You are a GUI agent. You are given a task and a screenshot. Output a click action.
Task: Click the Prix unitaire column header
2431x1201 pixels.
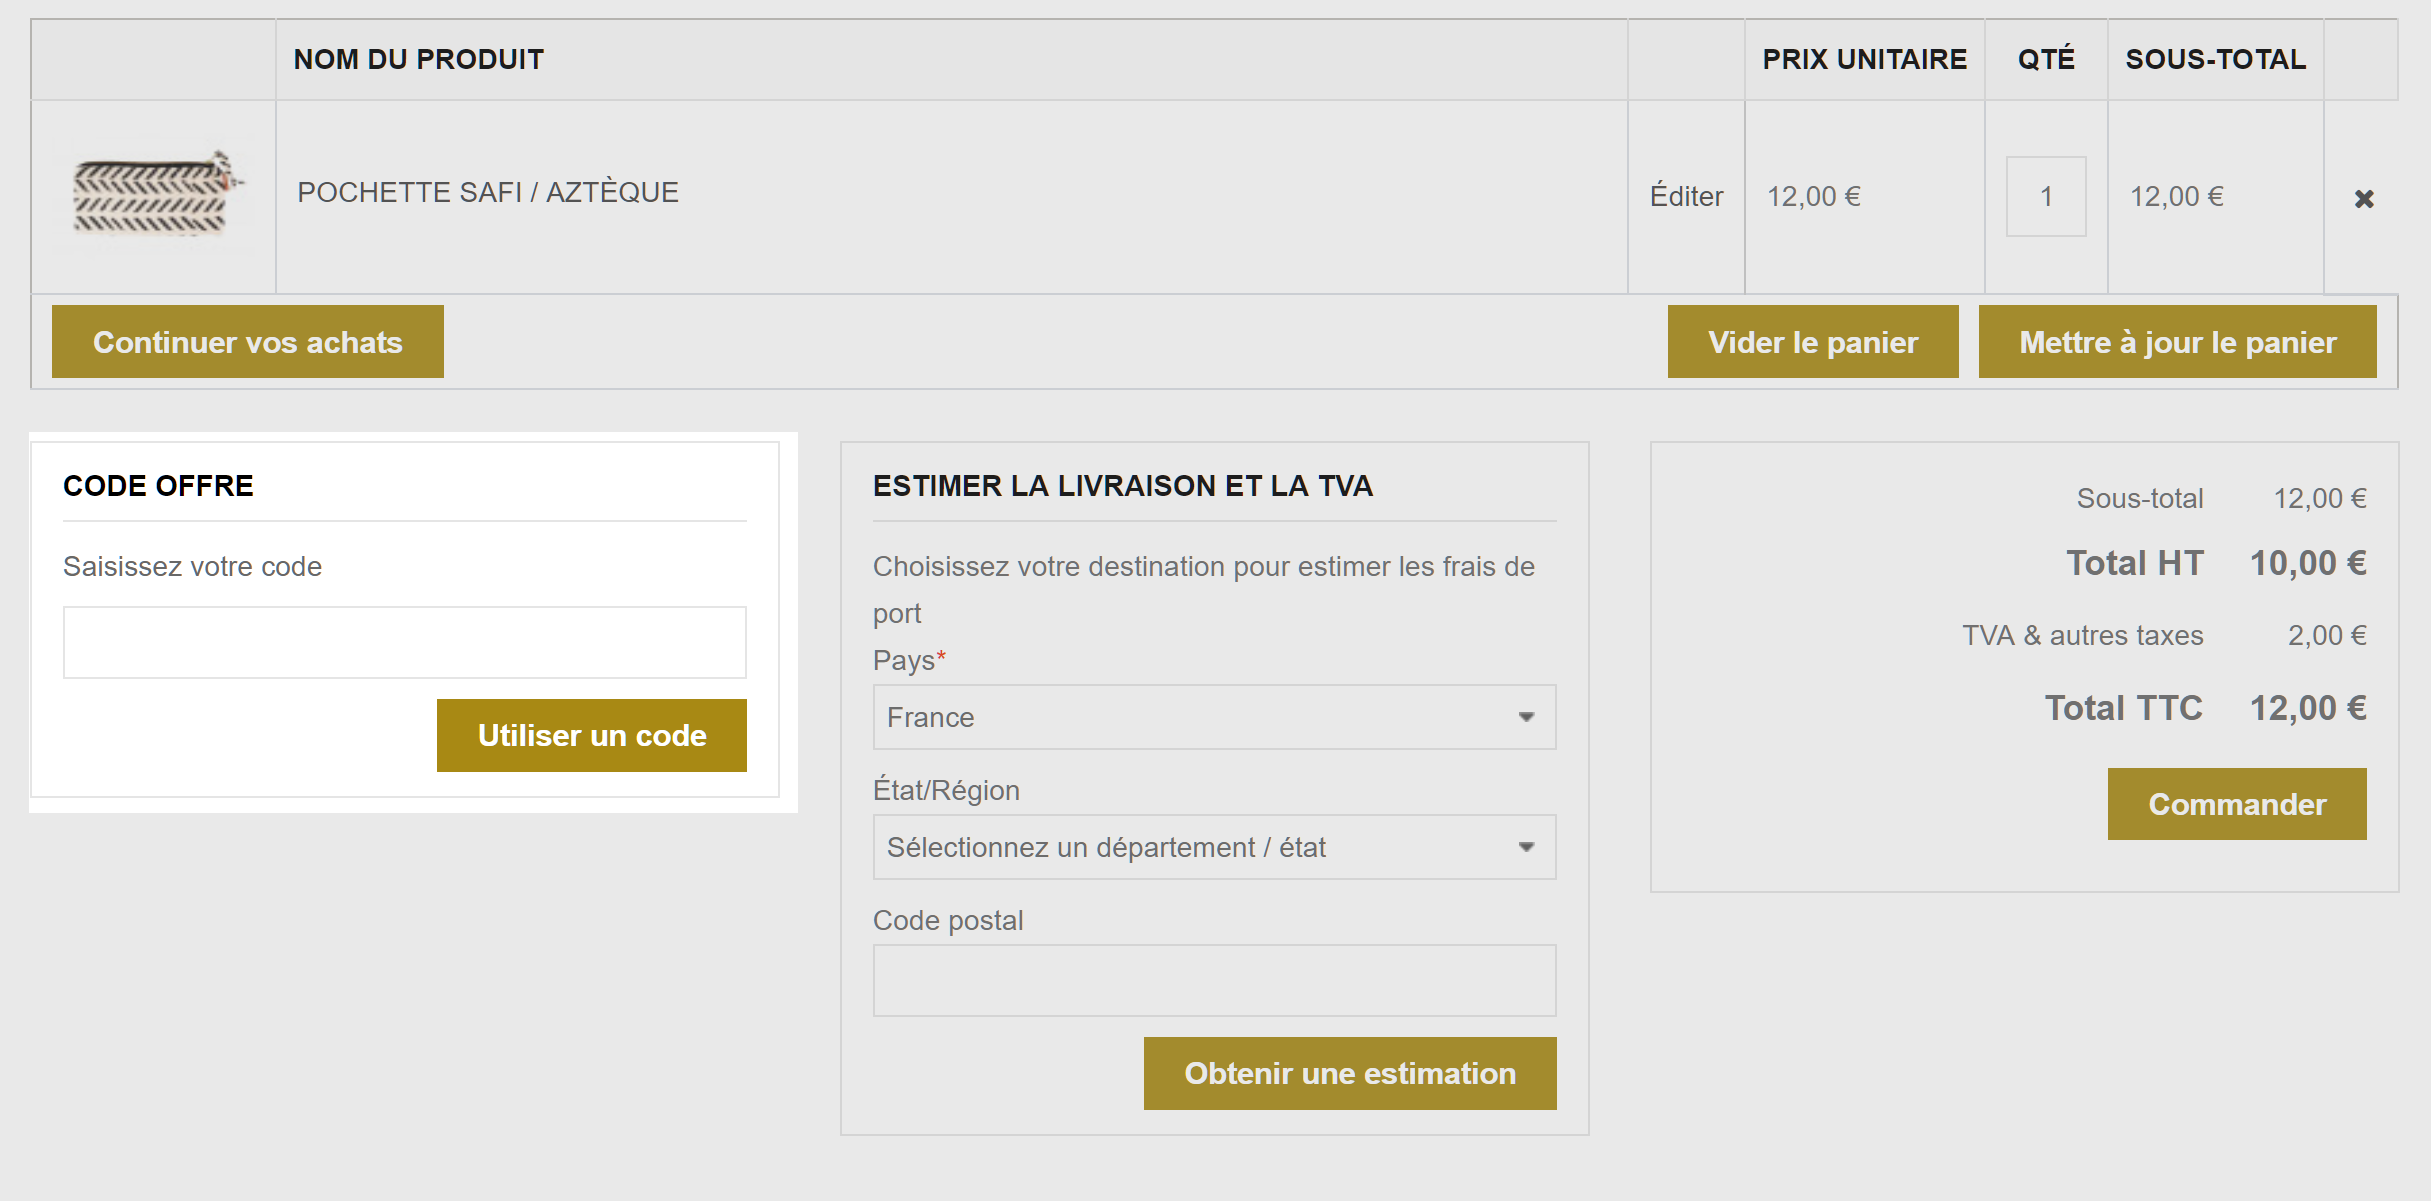[1864, 59]
